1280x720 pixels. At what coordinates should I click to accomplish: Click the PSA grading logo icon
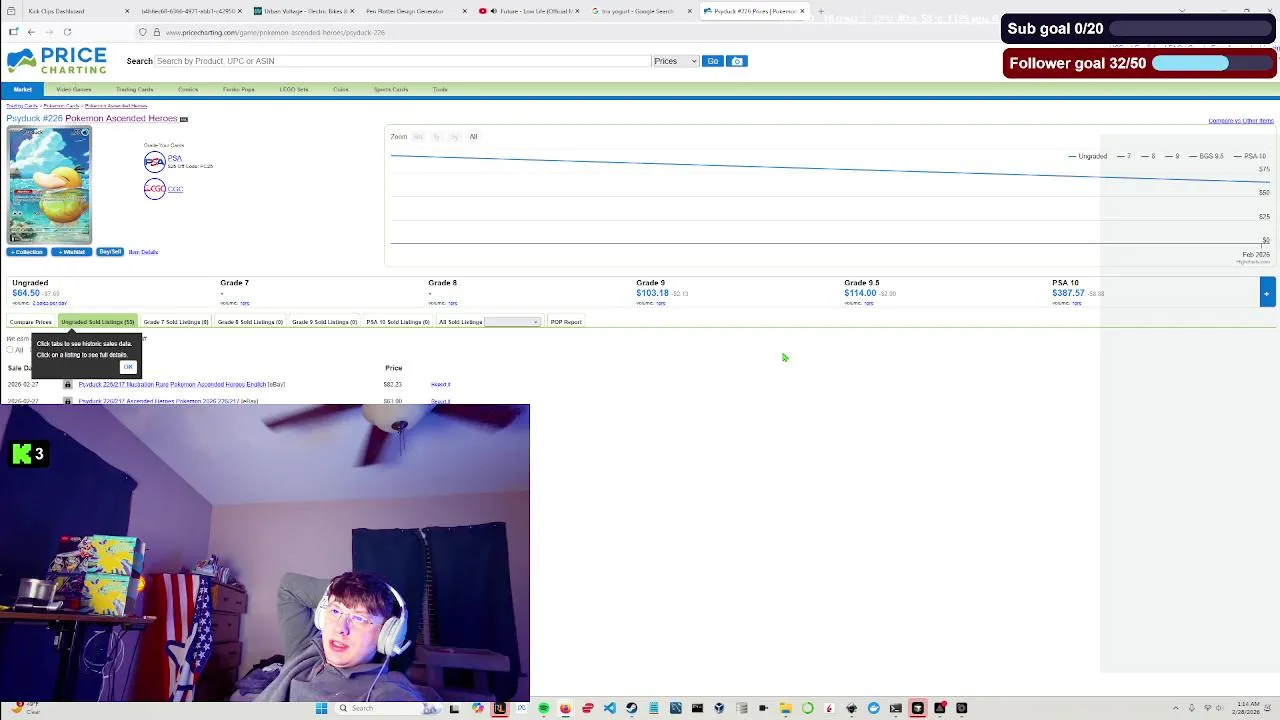pyautogui.click(x=154, y=161)
